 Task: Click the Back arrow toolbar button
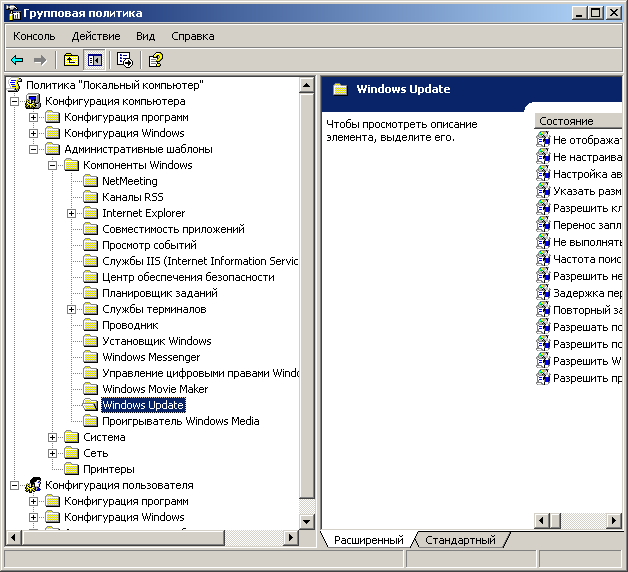click(x=17, y=60)
